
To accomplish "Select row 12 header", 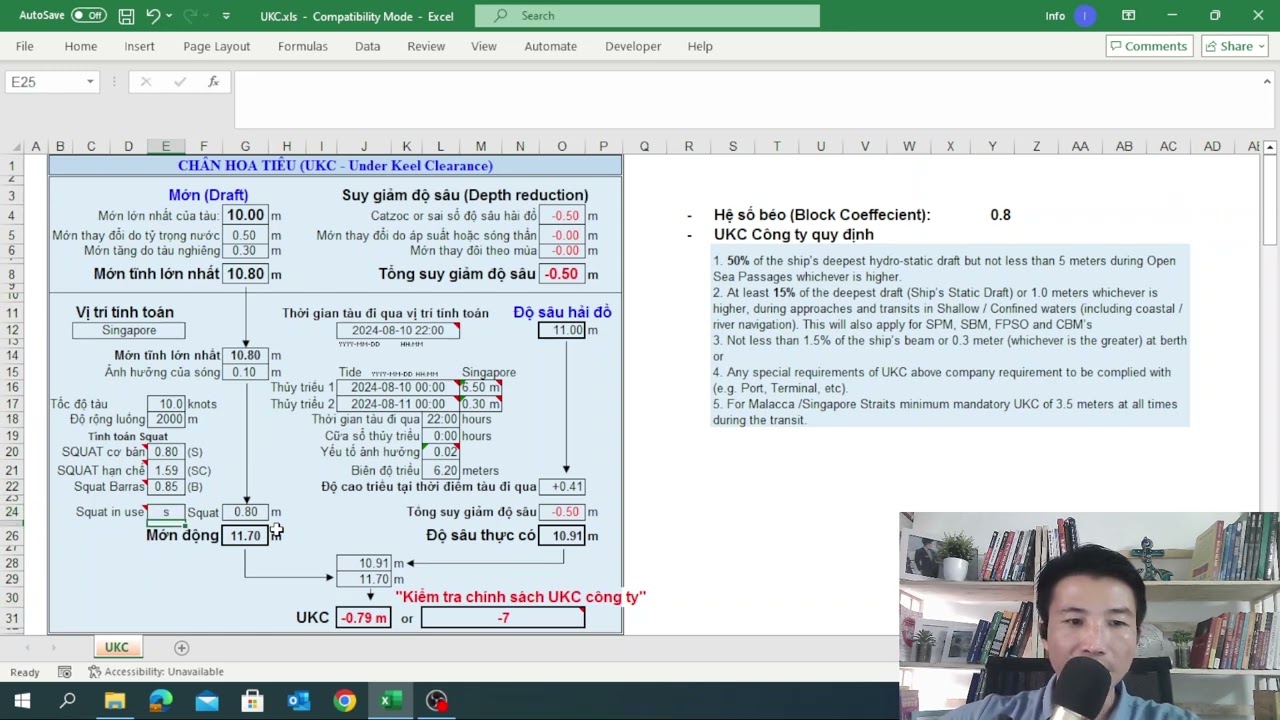I will click(x=12, y=330).
